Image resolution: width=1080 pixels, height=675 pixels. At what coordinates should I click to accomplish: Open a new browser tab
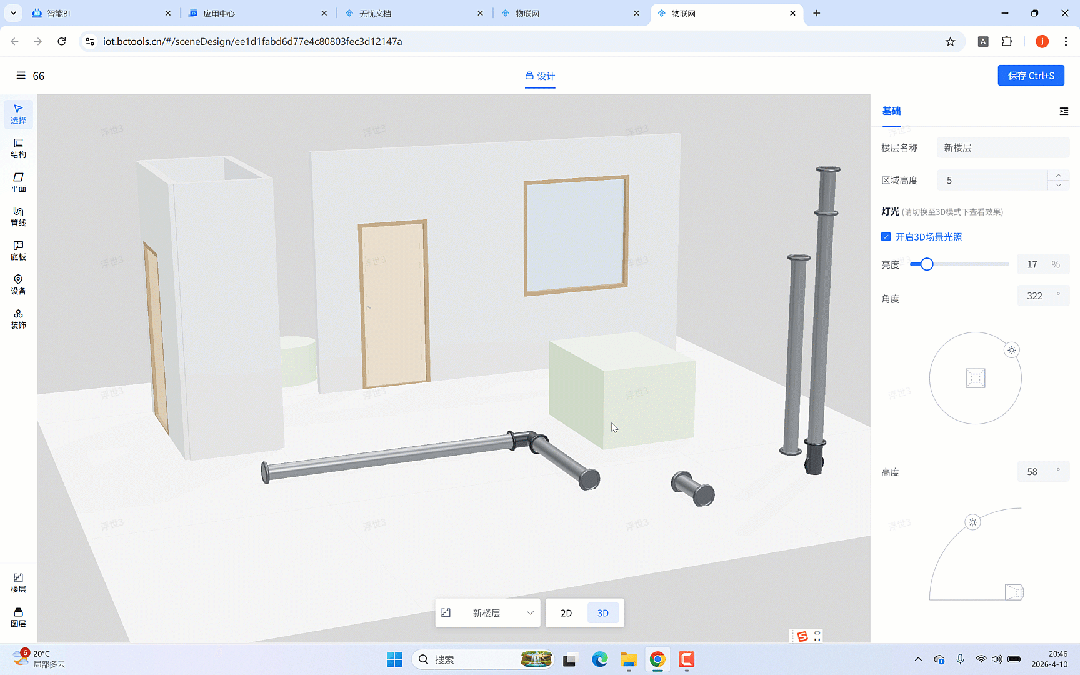816,13
